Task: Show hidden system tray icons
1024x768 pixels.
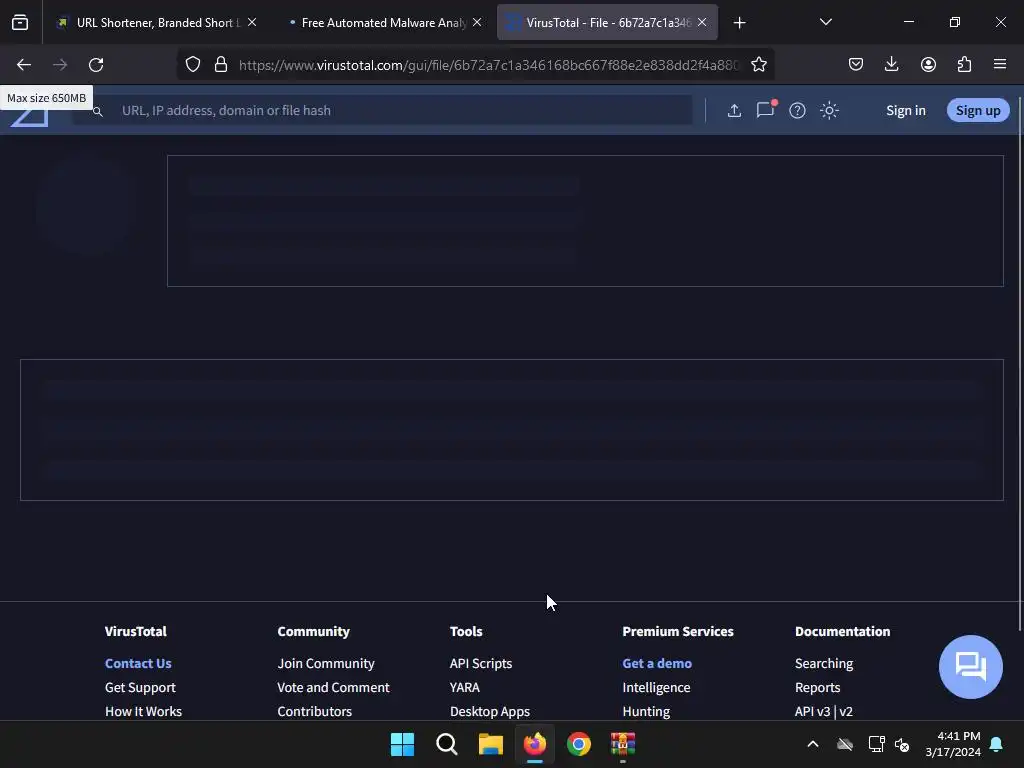Action: tap(813, 744)
